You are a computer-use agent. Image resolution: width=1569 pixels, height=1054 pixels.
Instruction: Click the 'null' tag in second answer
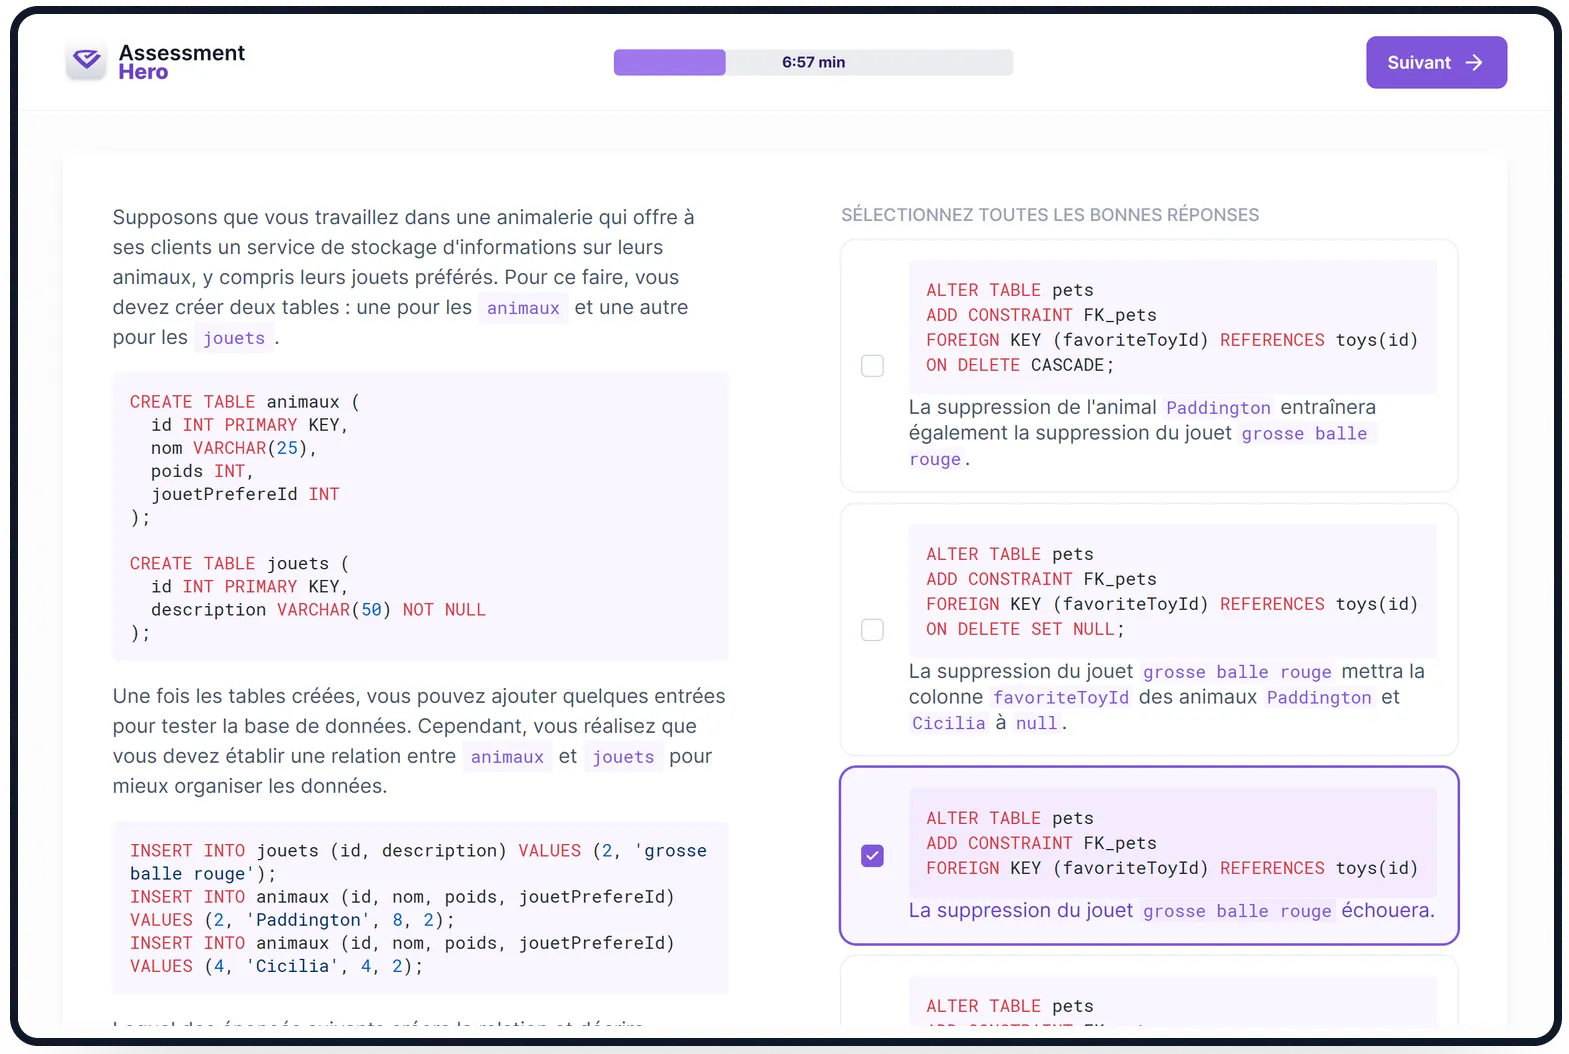[x=1036, y=724]
